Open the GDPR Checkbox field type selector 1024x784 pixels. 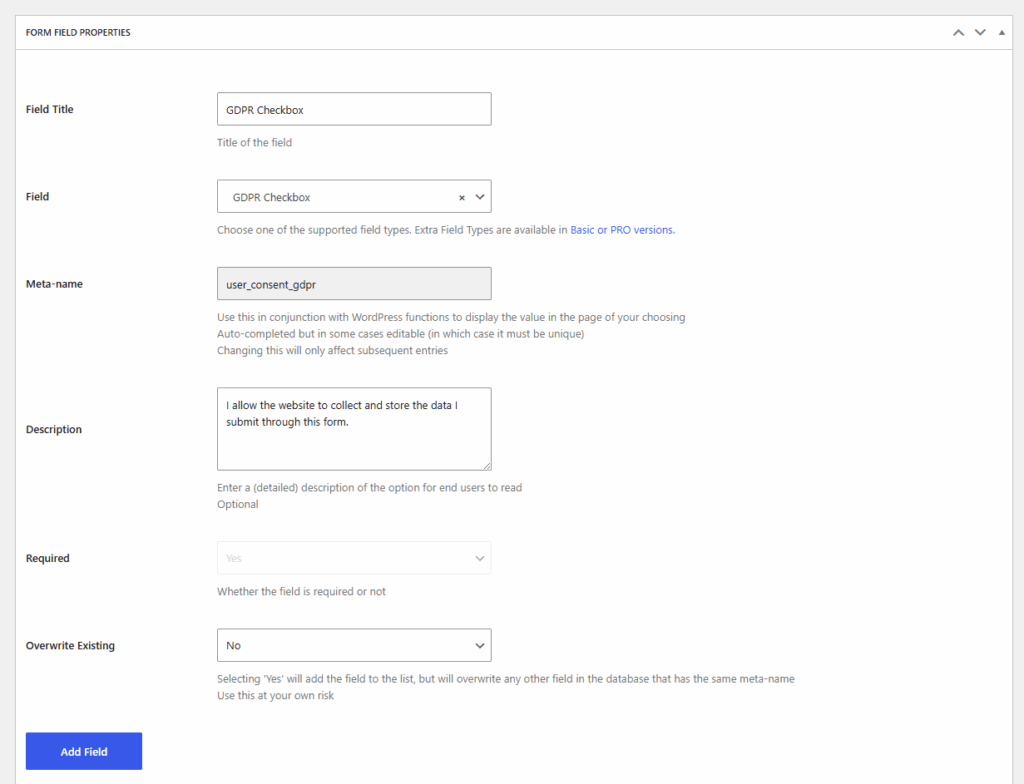(x=340, y=196)
